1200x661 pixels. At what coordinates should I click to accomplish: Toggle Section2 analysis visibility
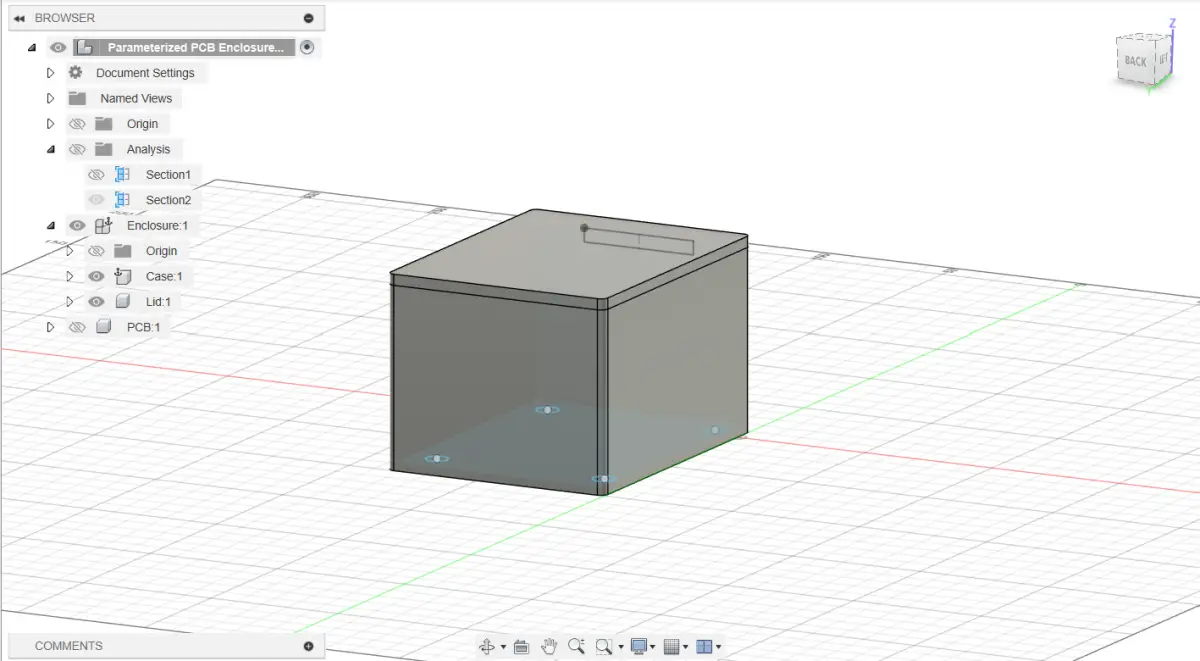tap(96, 200)
